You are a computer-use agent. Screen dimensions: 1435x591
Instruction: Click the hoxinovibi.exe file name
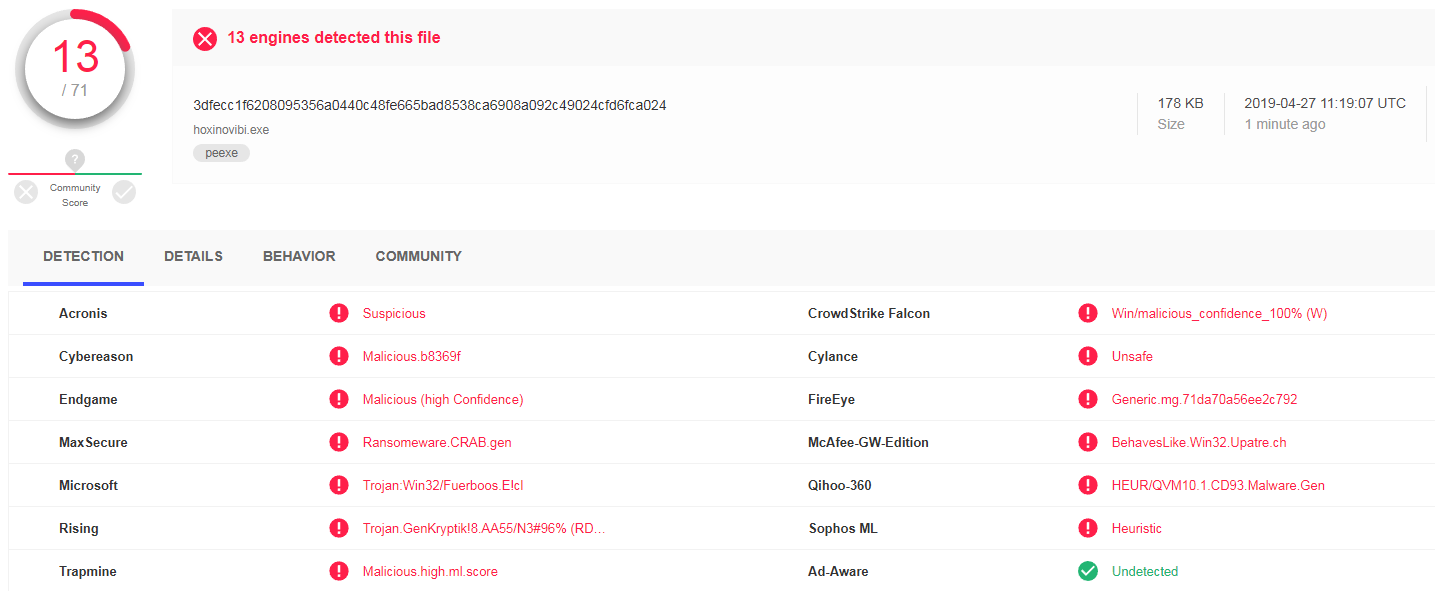pyautogui.click(x=231, y=130)
